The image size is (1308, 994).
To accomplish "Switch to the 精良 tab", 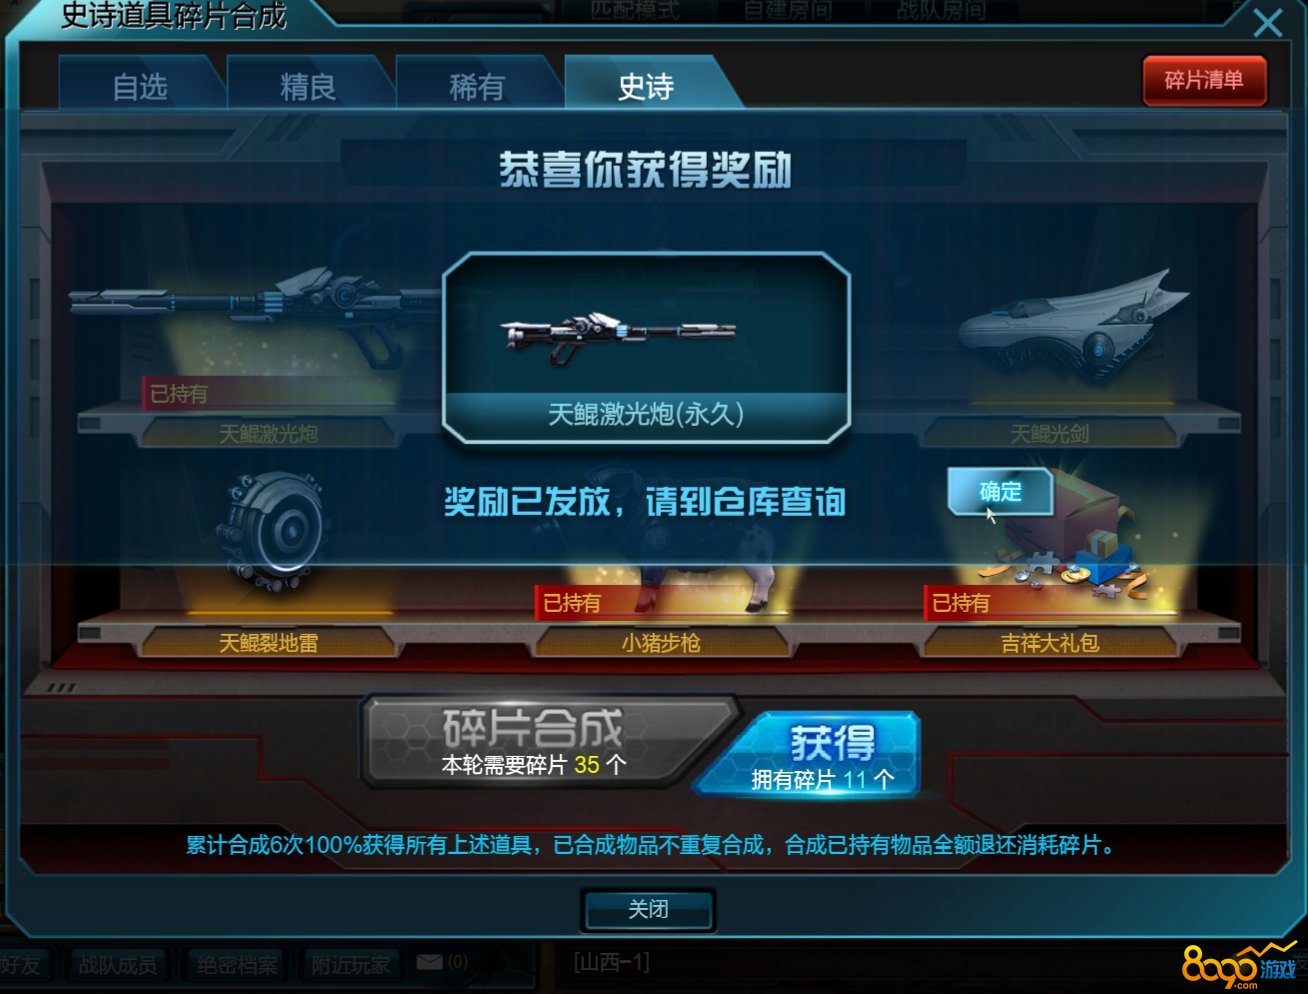I will (309, 86).
